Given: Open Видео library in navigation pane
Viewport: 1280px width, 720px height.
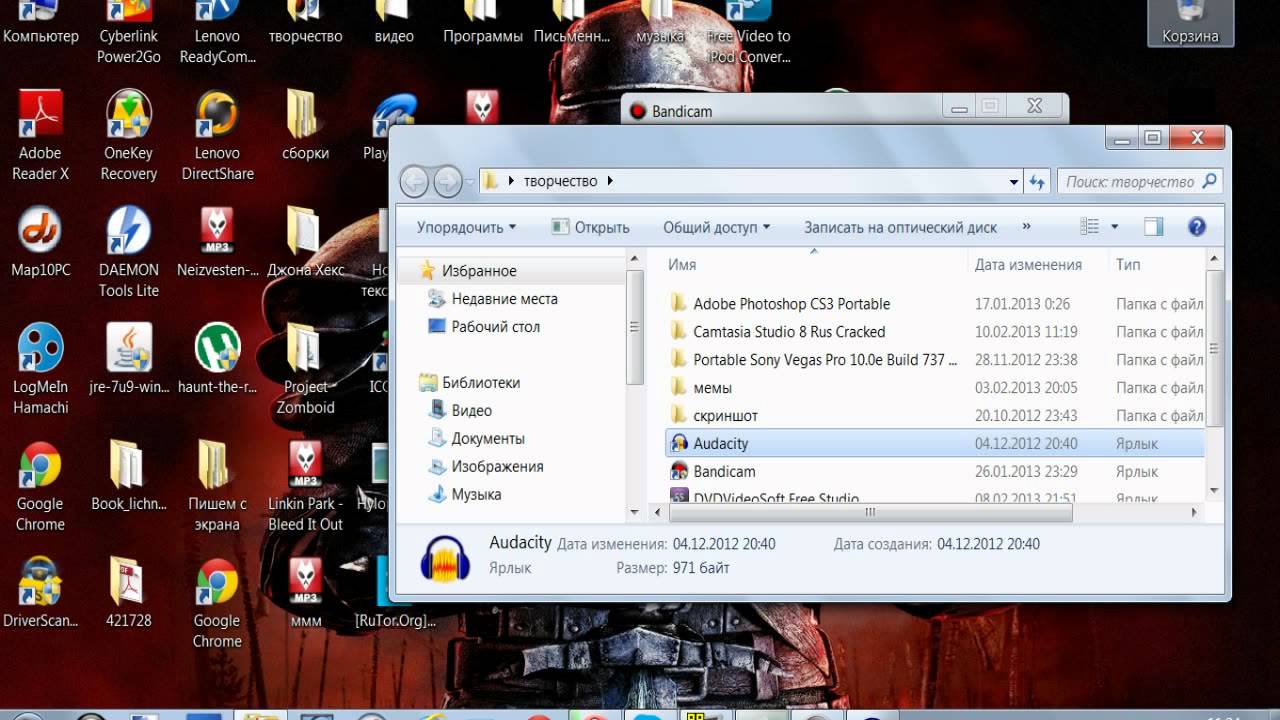Looking at the screenshot, I should 461,411.
